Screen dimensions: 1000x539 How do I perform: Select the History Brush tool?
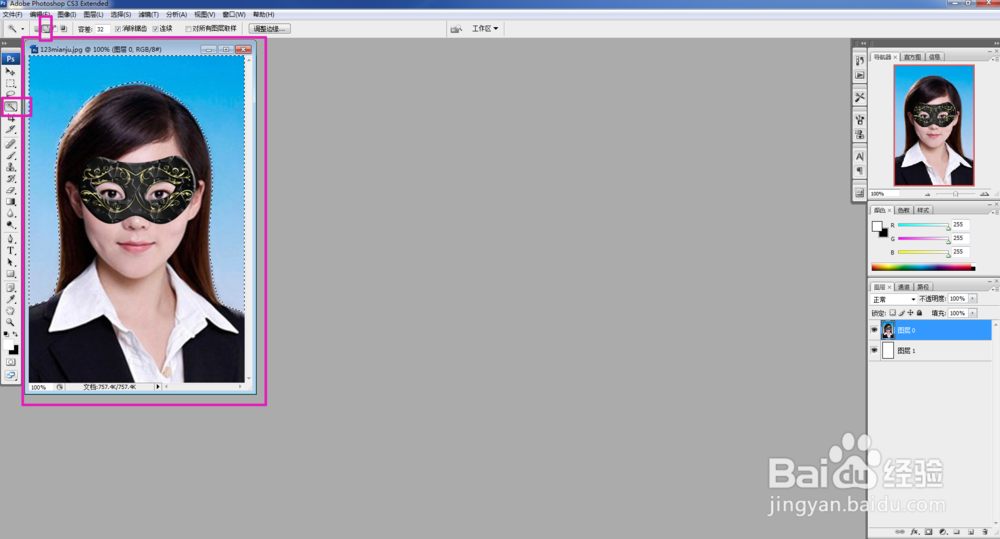pyautogui.click(x=10, y=178)
